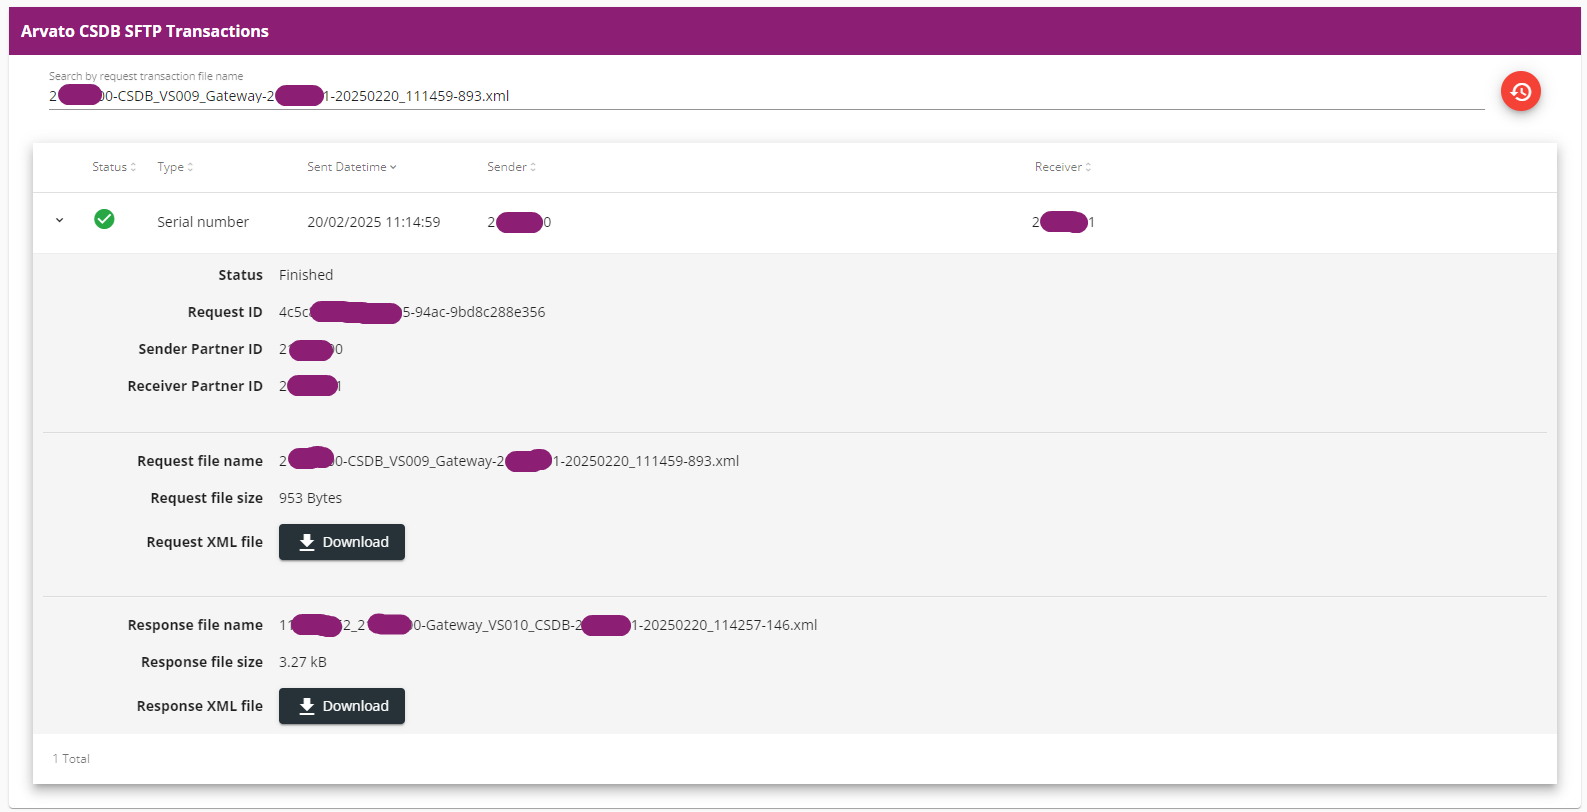Select the Sender Partner ID value
The height and width of the screenshot is (812, 1587).
click(311, 349)
